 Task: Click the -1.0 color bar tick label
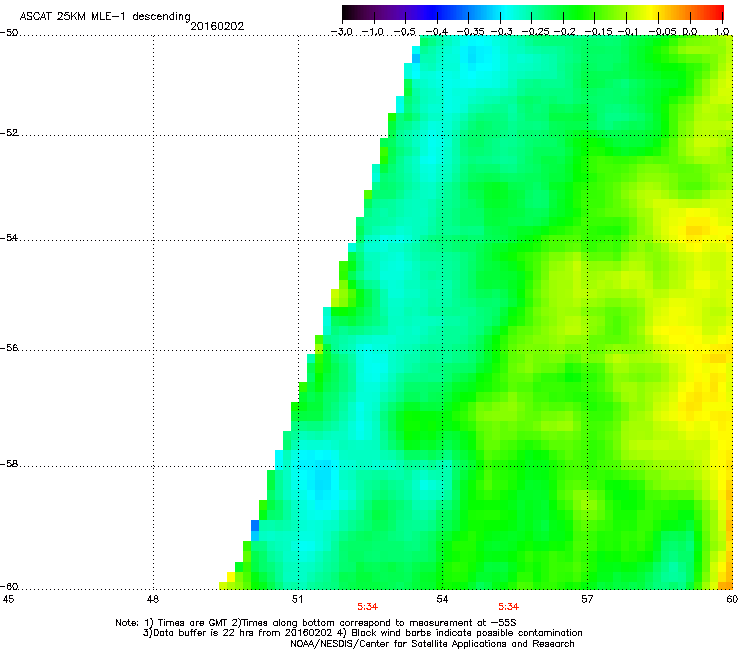point(373,32)
